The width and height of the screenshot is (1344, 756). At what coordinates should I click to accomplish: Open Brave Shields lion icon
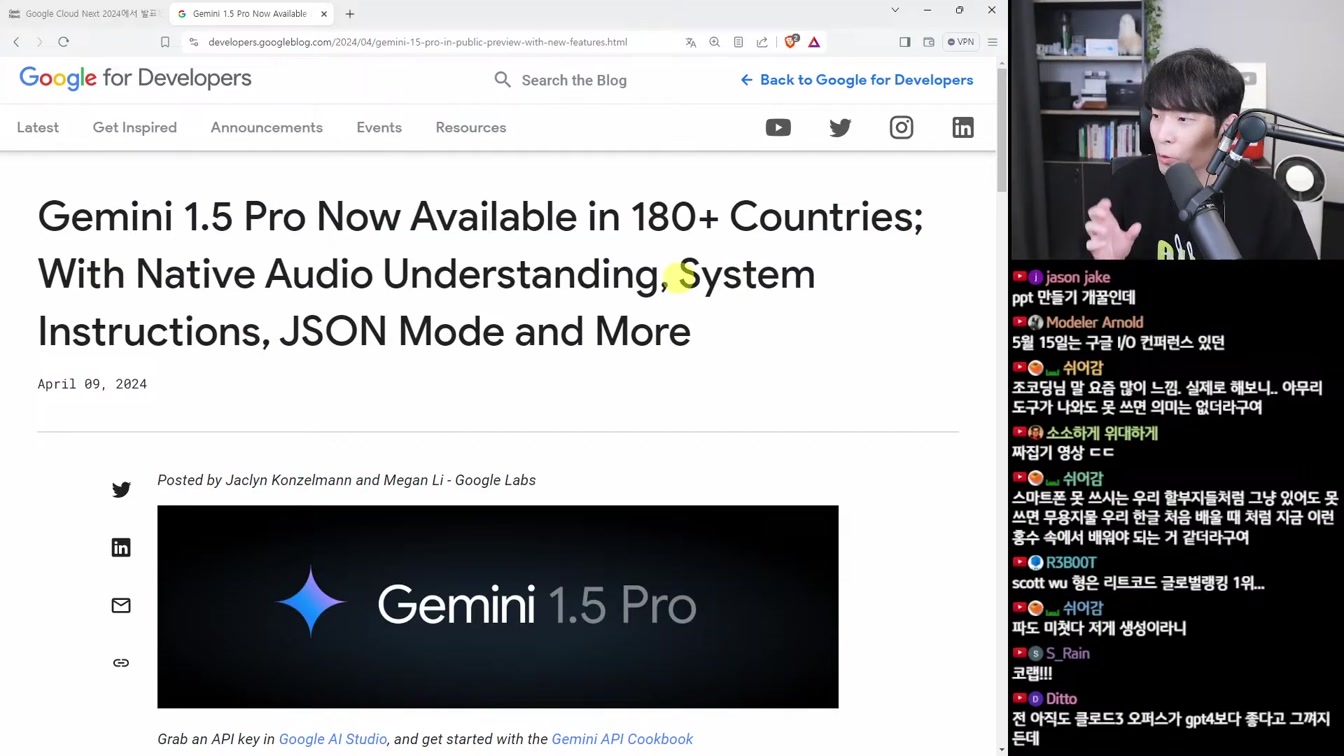coord(791,42)
